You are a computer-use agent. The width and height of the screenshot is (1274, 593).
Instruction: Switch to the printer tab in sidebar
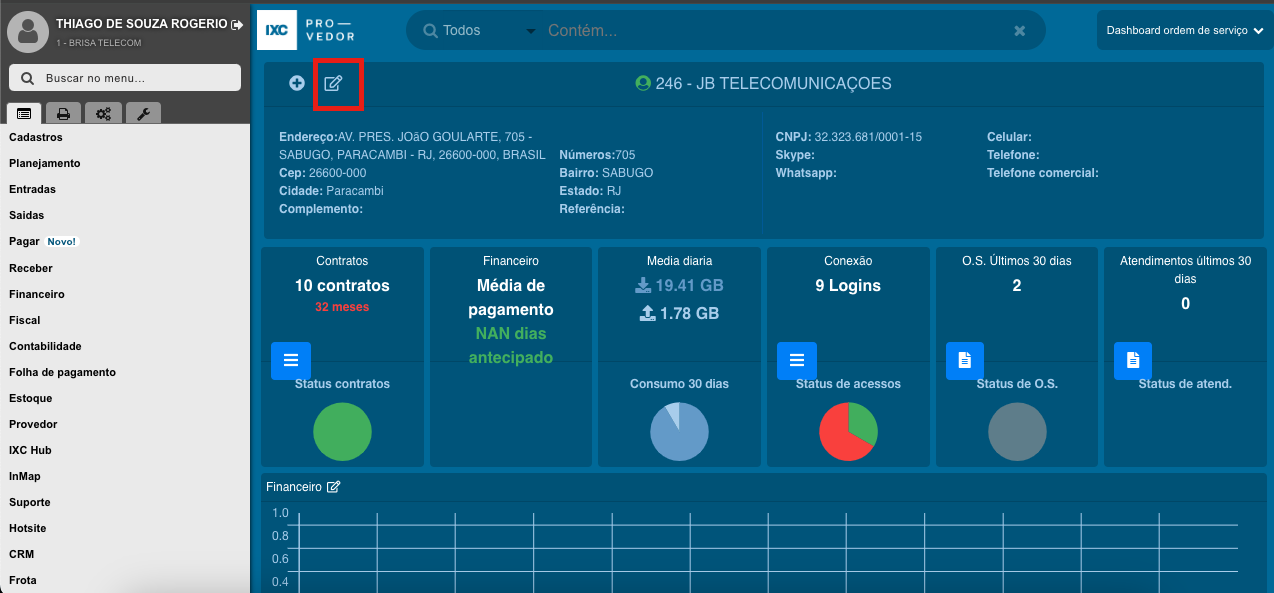coord(62,113)
